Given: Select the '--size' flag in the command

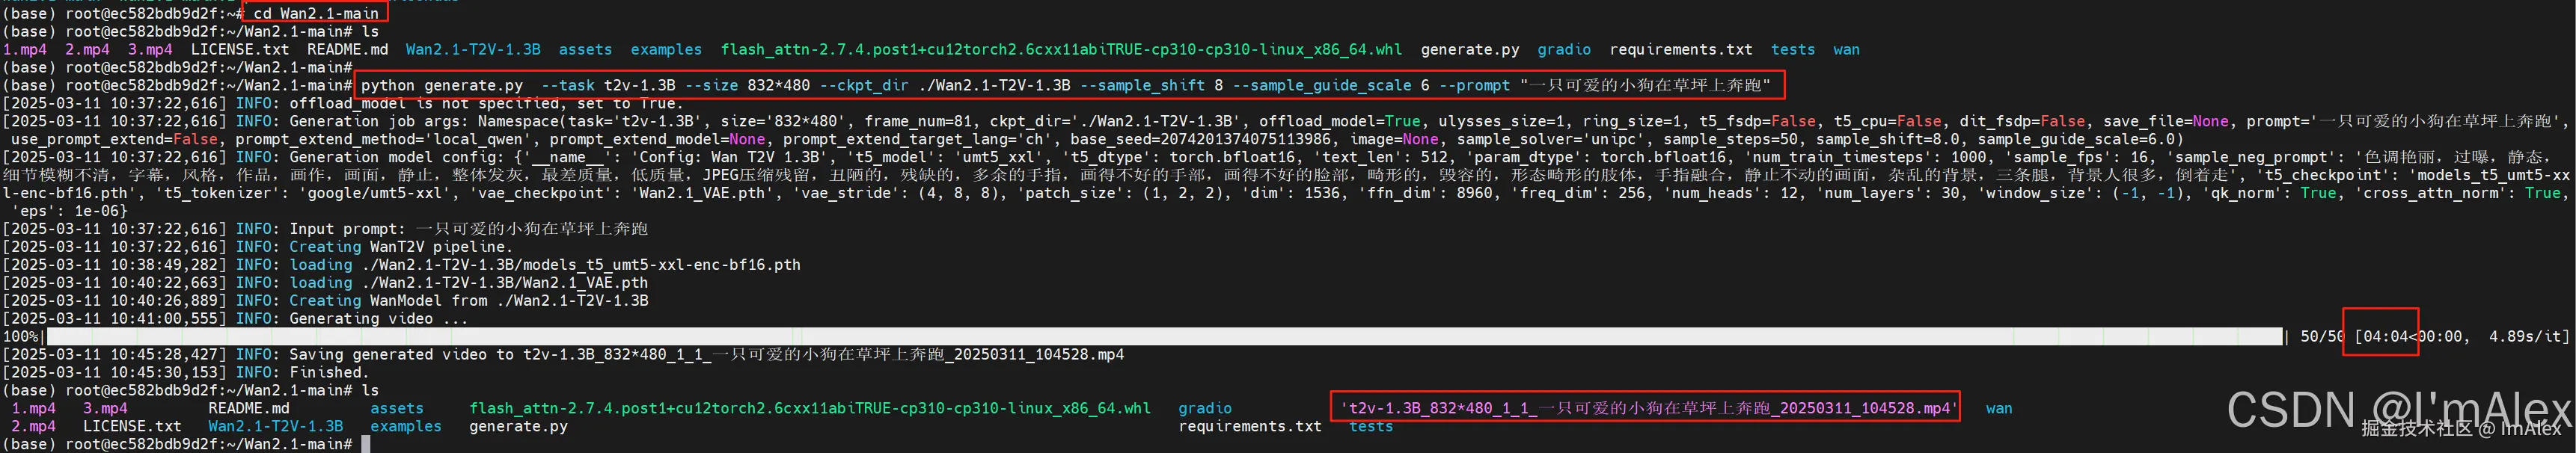Looking at the screenshot, I should (712, 85).
